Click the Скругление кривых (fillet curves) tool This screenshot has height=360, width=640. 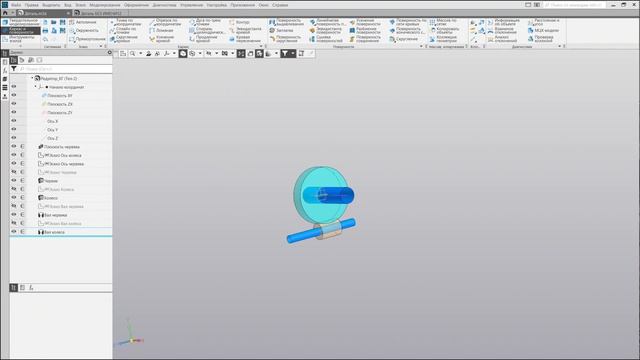tap(124, 39)
